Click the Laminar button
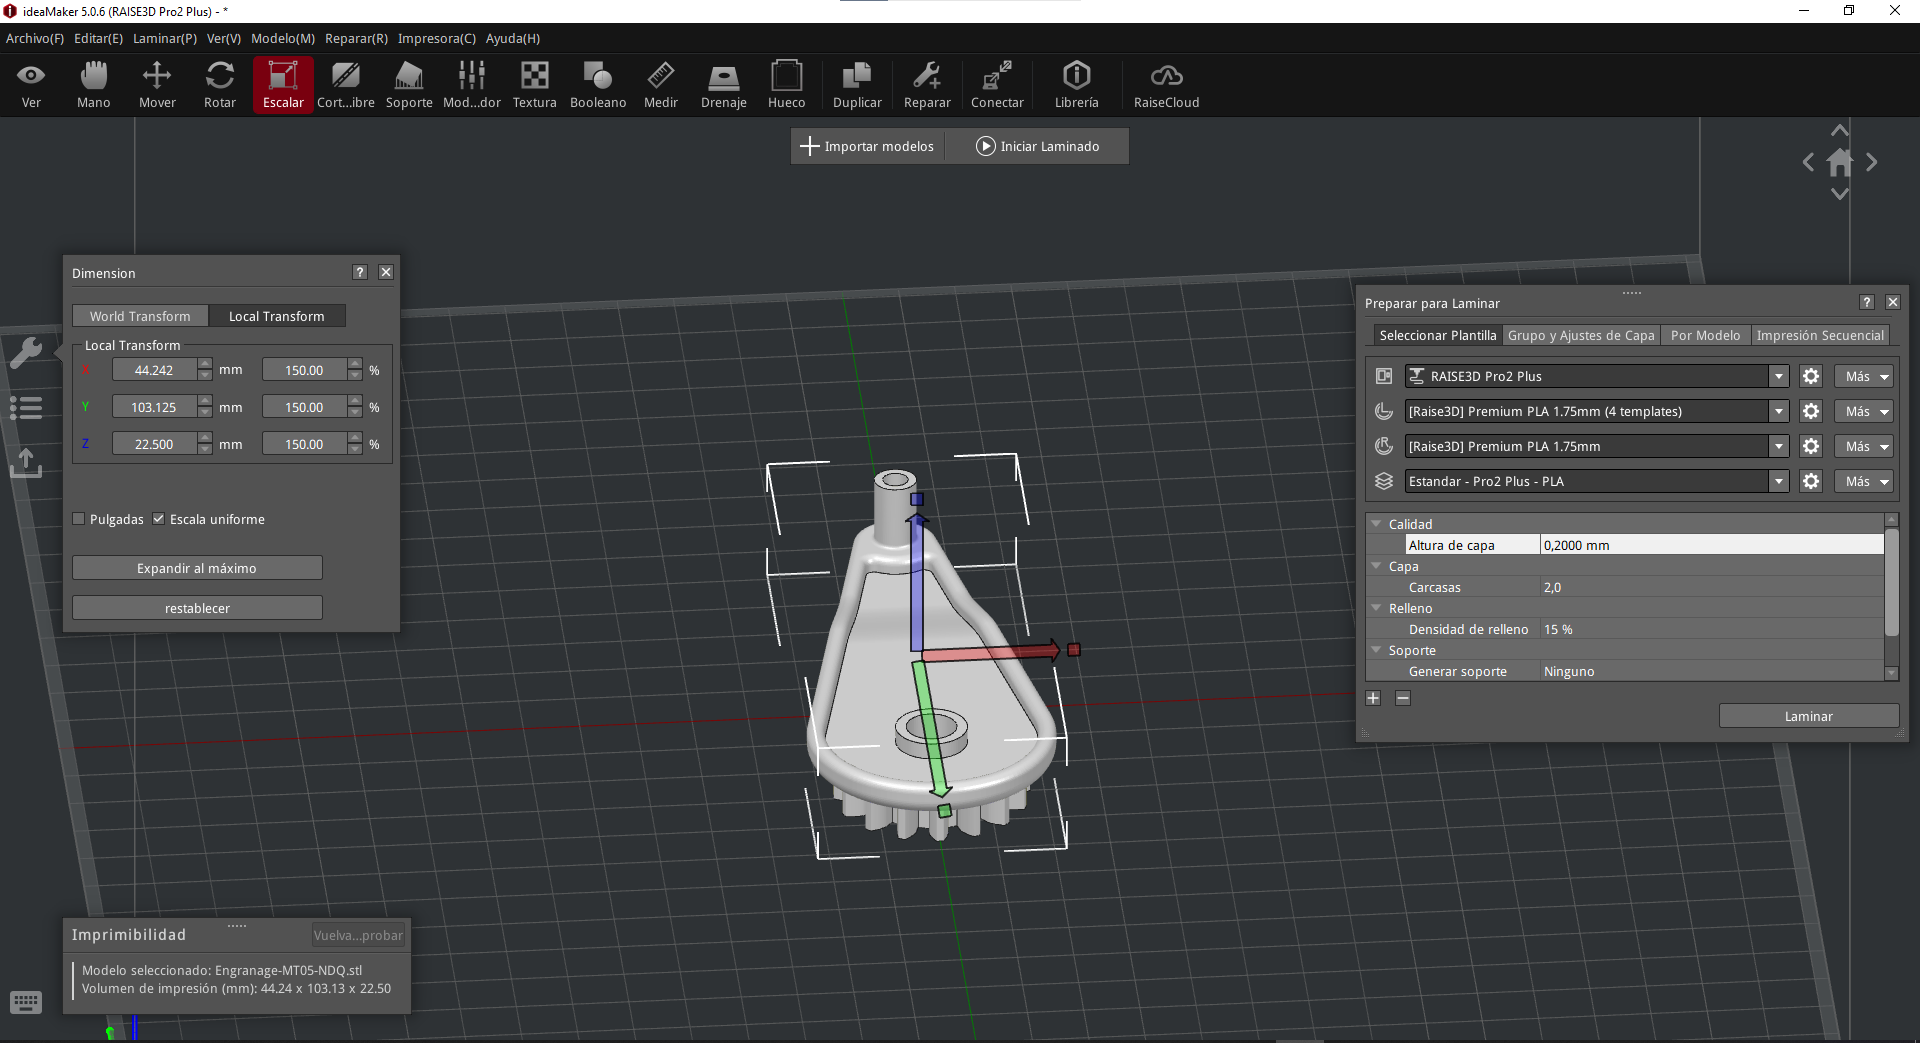 point(1808,716)
